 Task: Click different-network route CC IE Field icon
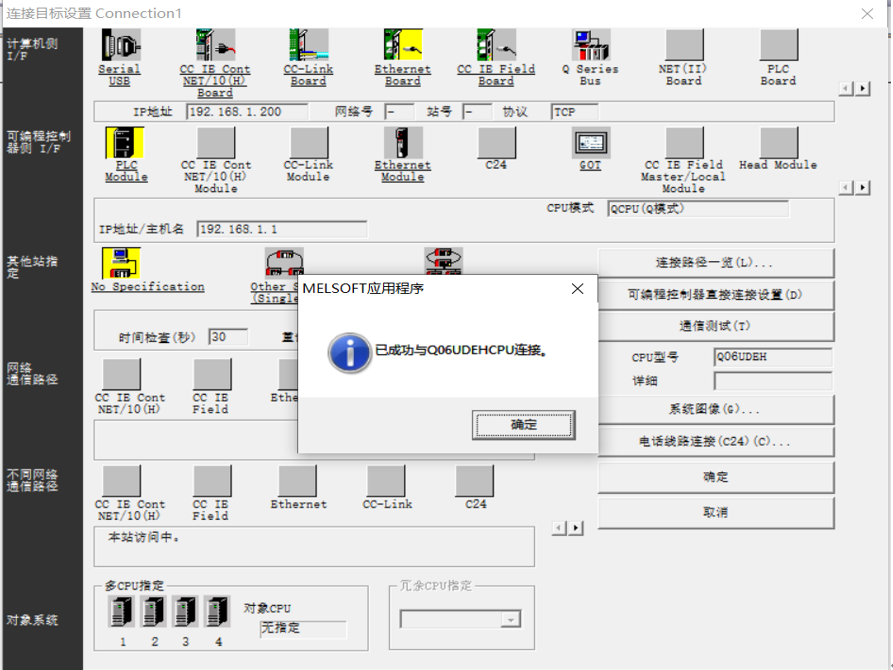point(212,480)
